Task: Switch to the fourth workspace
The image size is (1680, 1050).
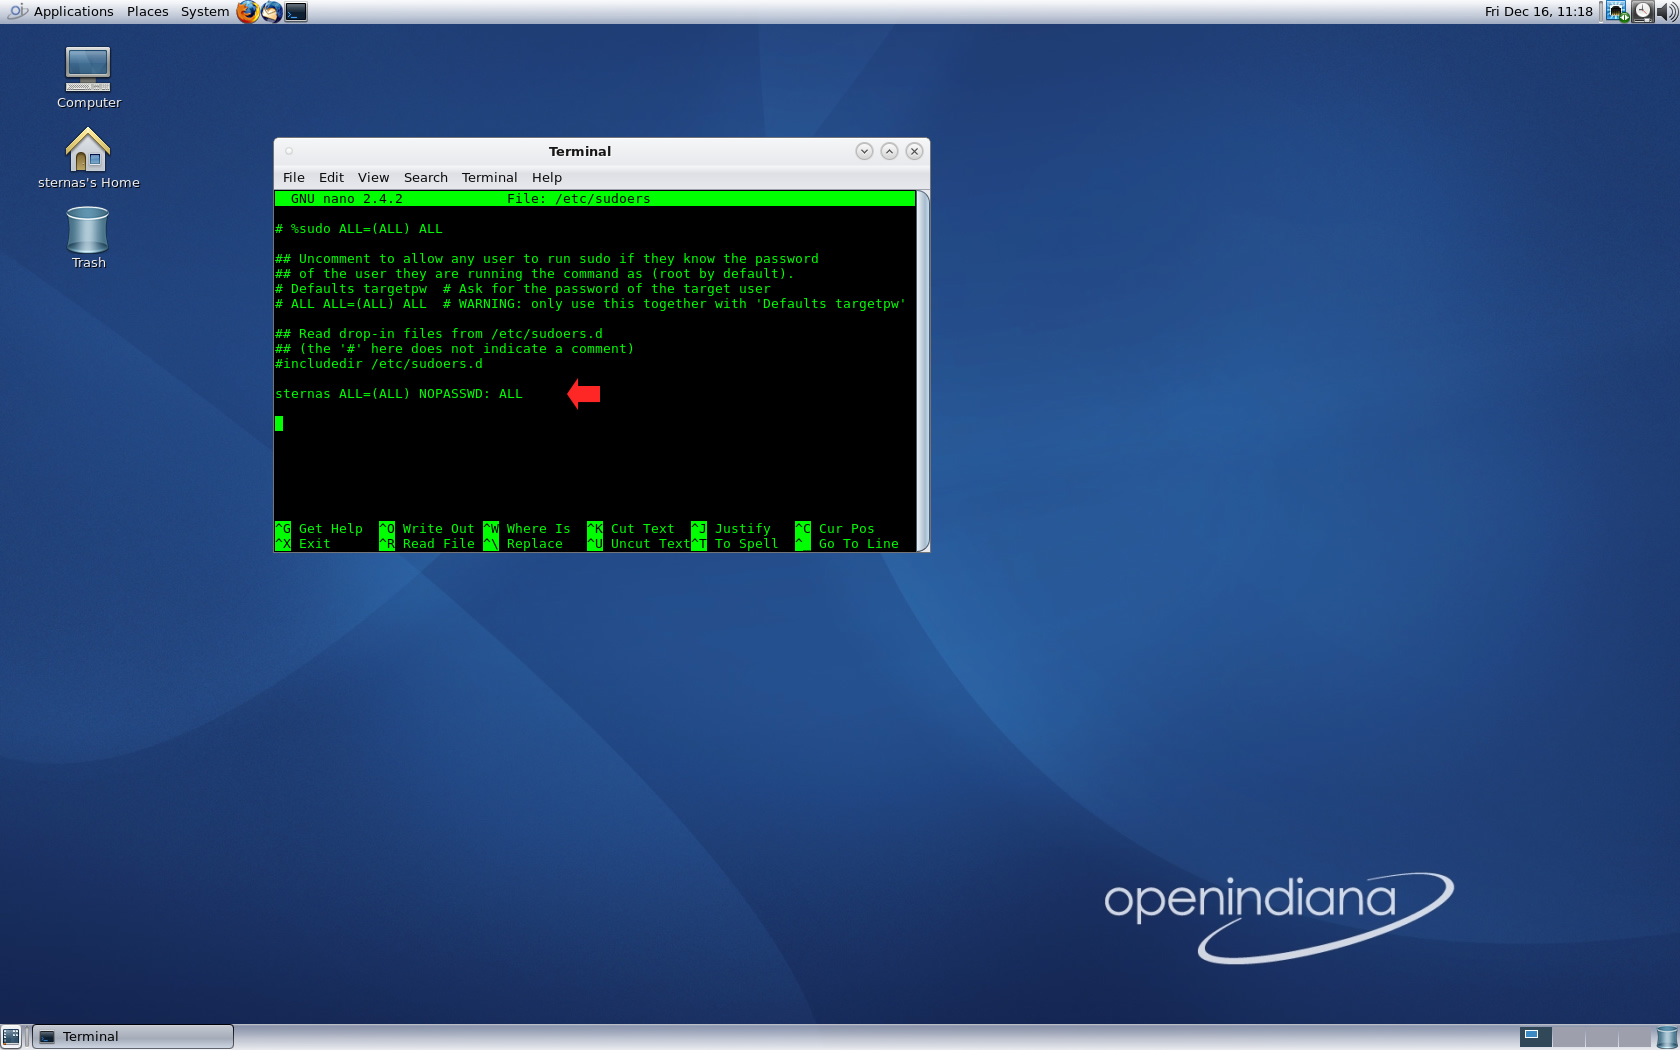Action: tap(1634, 1037)
